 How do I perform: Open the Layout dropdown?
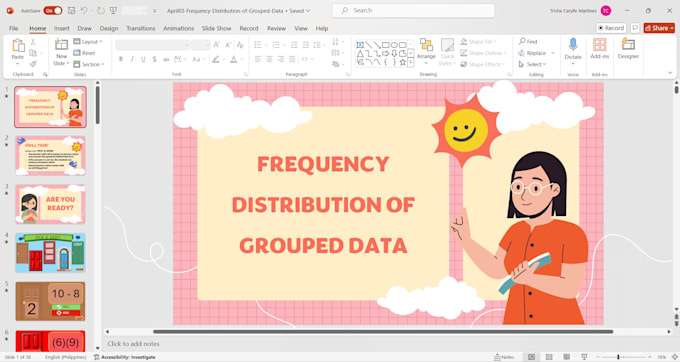(88, 42)
